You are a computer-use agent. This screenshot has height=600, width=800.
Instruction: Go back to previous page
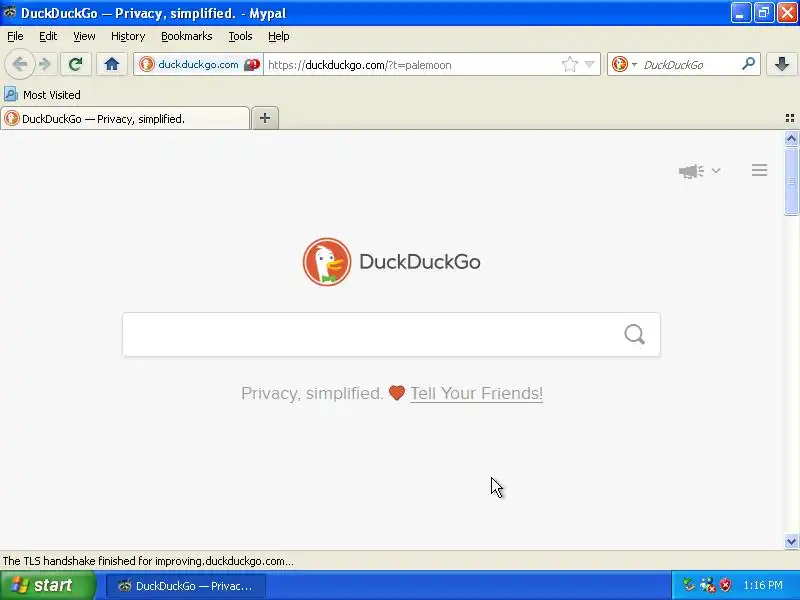coord(19,64)
